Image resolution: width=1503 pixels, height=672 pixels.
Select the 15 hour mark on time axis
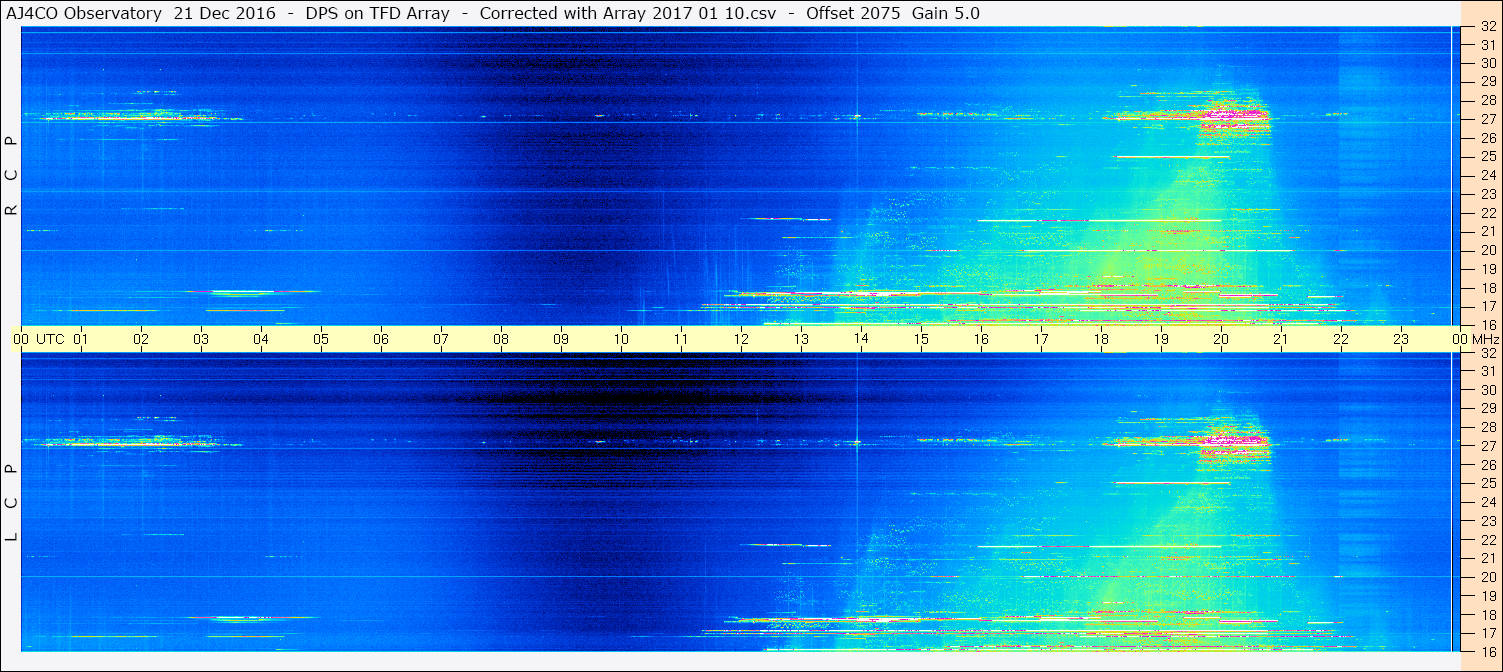(x=921, y=339)
